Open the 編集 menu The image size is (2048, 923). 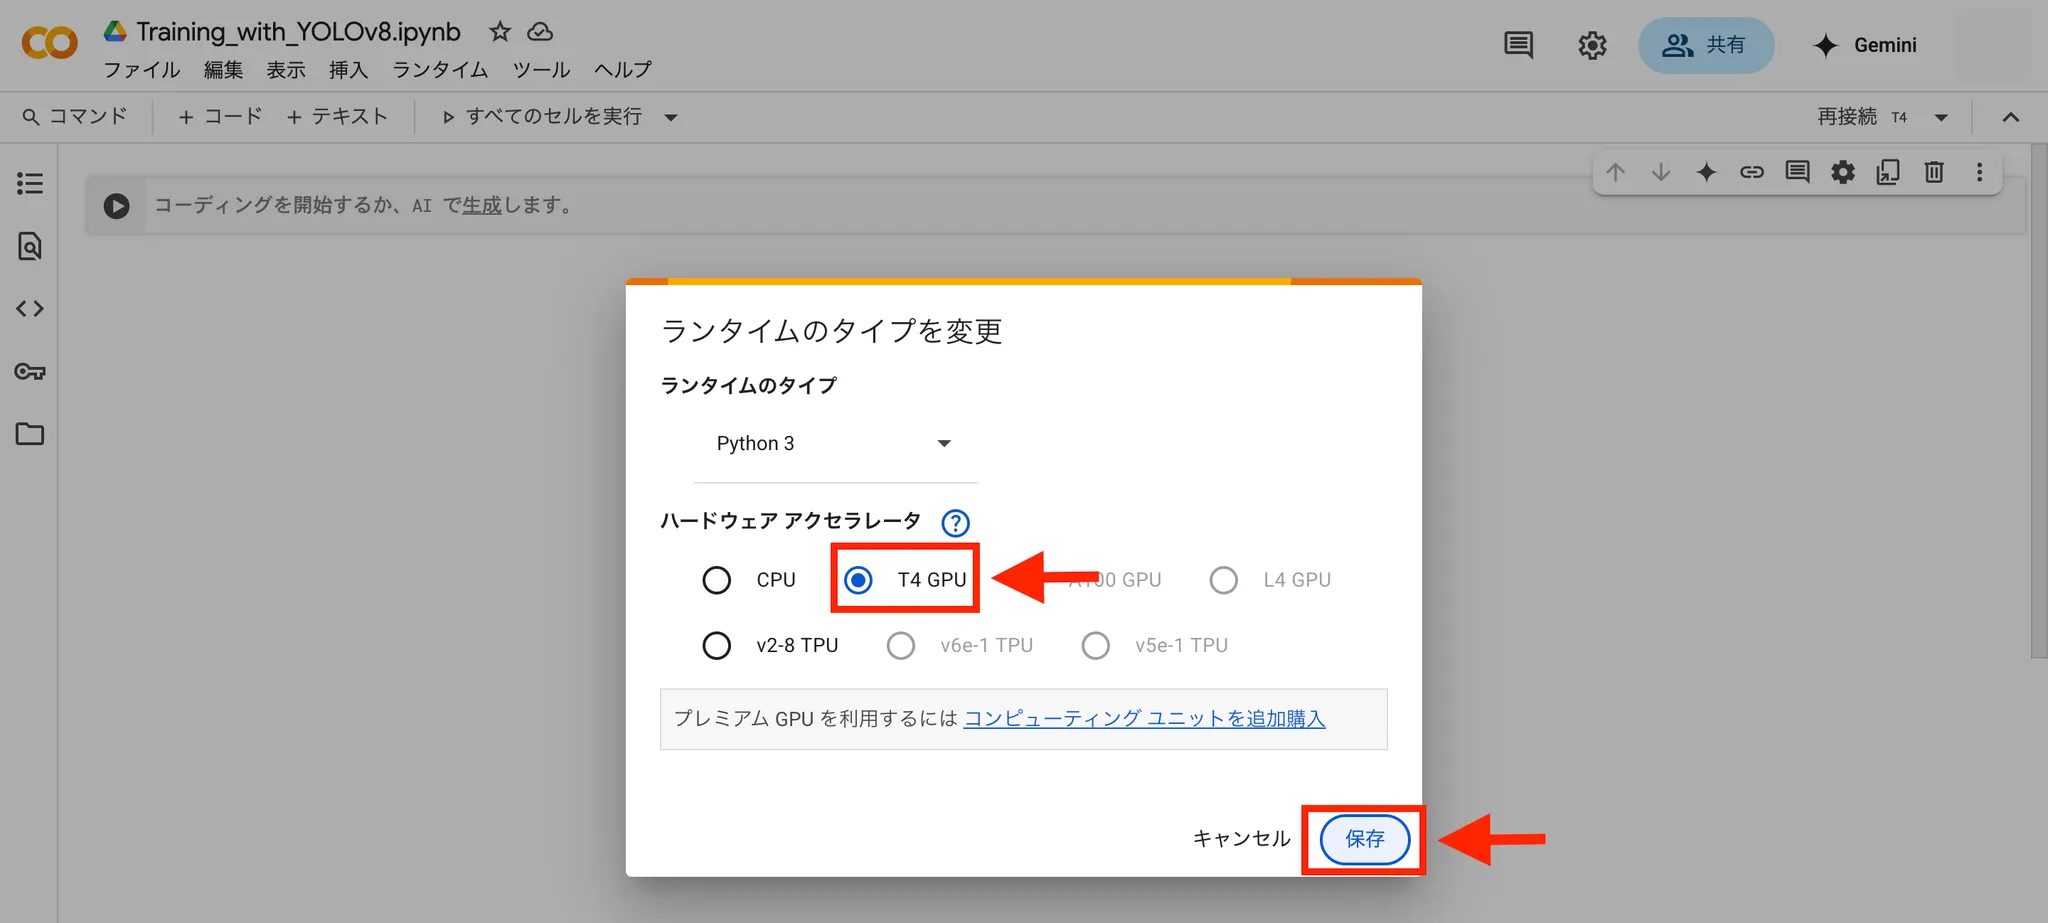(x=224, y=70)
